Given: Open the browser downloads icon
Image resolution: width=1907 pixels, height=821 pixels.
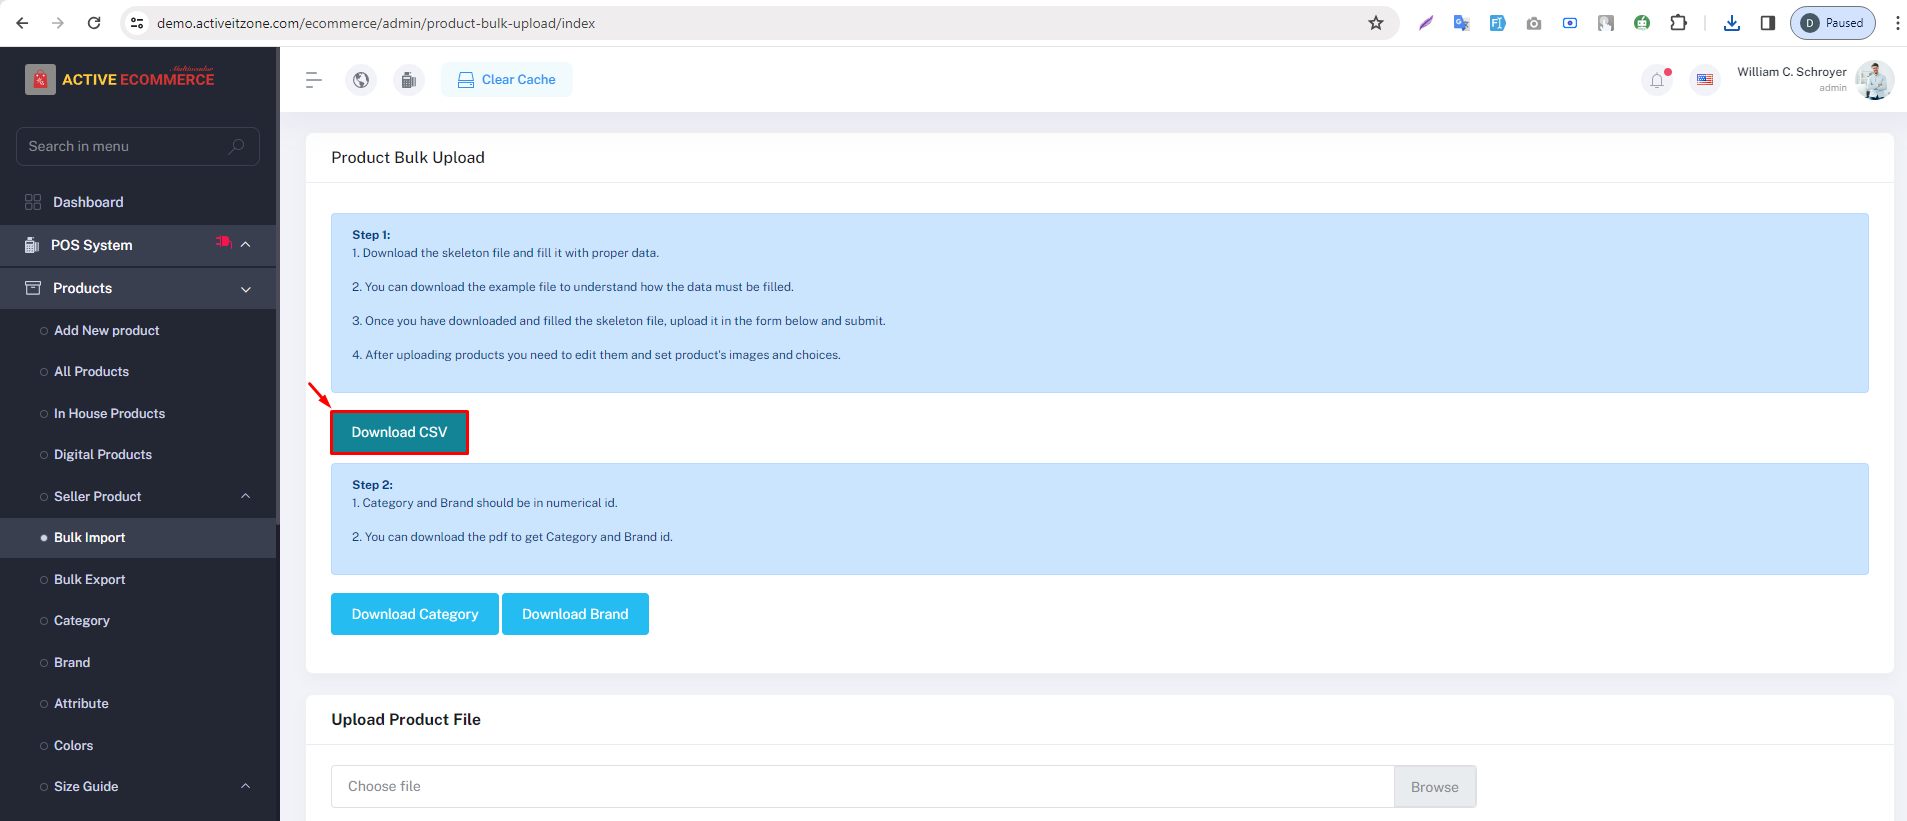Looking at the screenshot, I should pyautogui.click(x=1732, y=23).
